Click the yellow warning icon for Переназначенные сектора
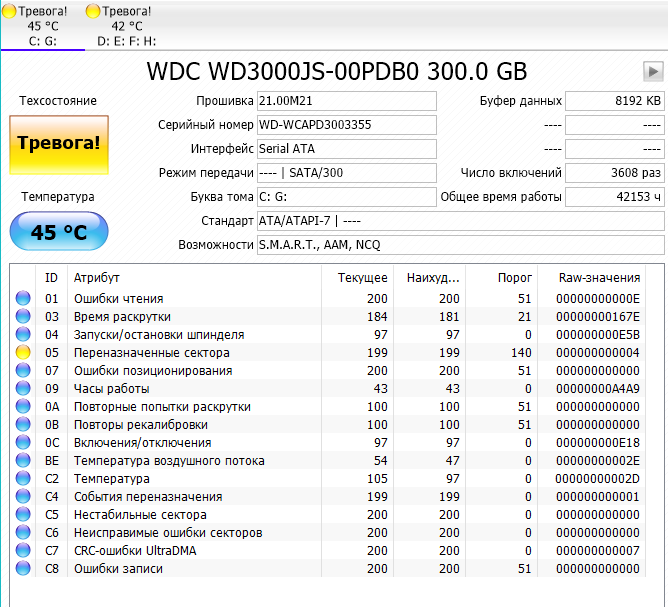Image resolution: width=668 pixels, height=607 pixels. pyautogui.click(x=23, y=352)
